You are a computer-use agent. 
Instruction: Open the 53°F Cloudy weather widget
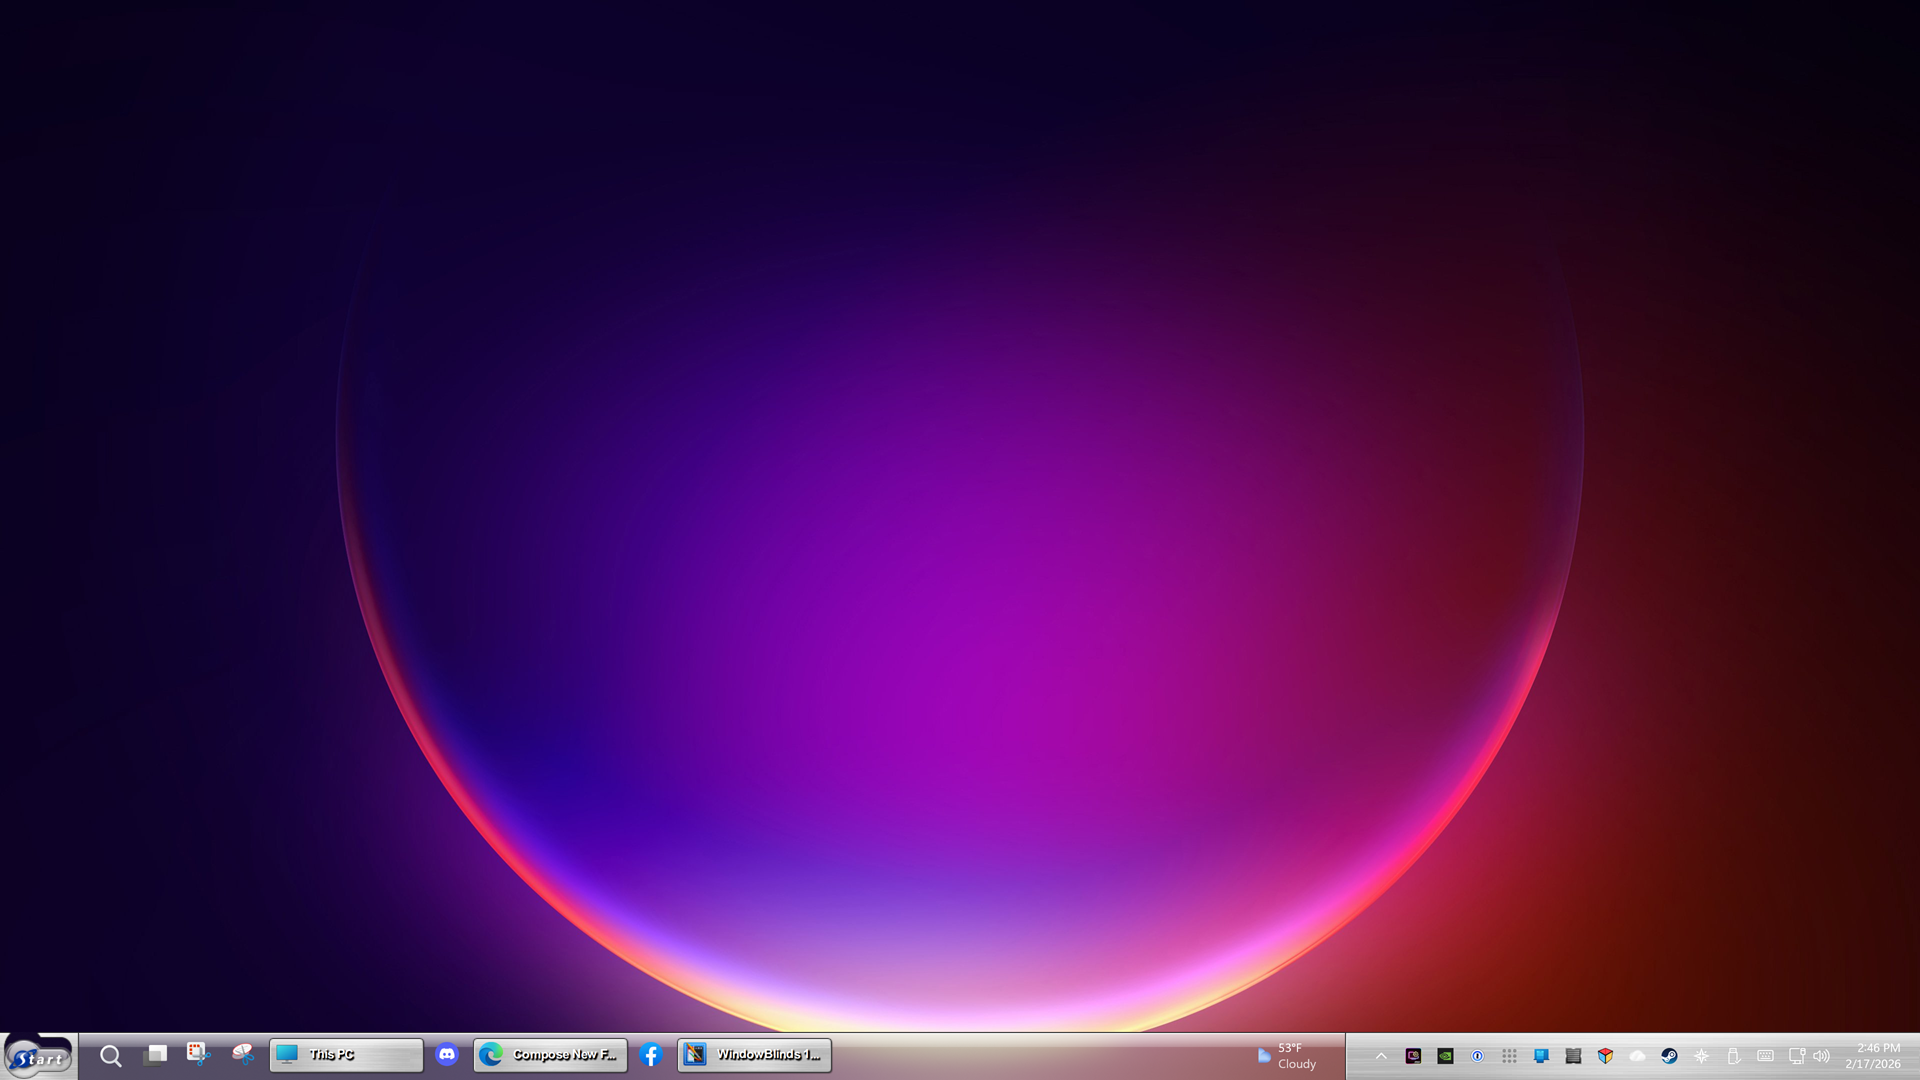(1288, 1056)
